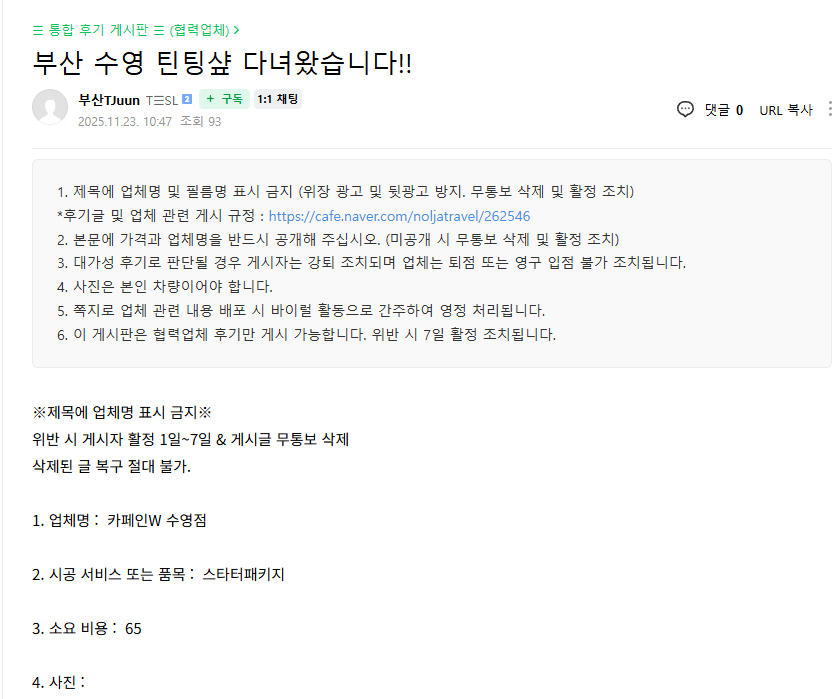Click the comment speech bubble icon
839x699 pixels.
pyautogui.click(x=685, y=110)
